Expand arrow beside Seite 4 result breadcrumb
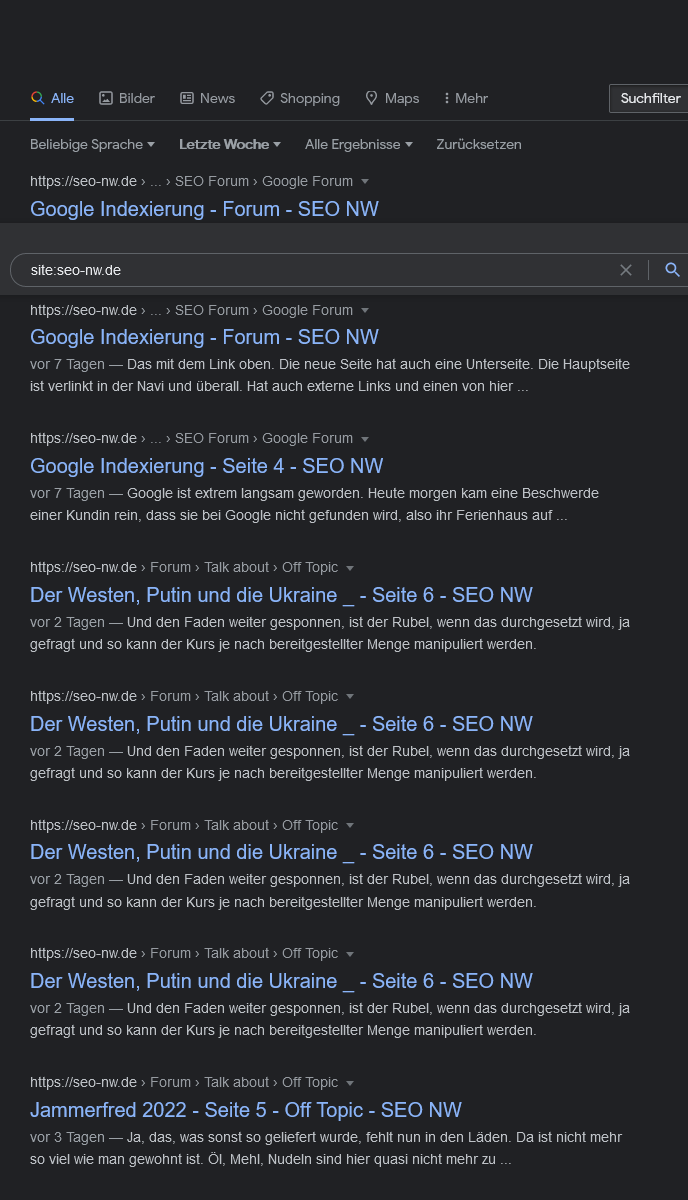Viewport: 688px width, 1200px height. tap(365, 439)
